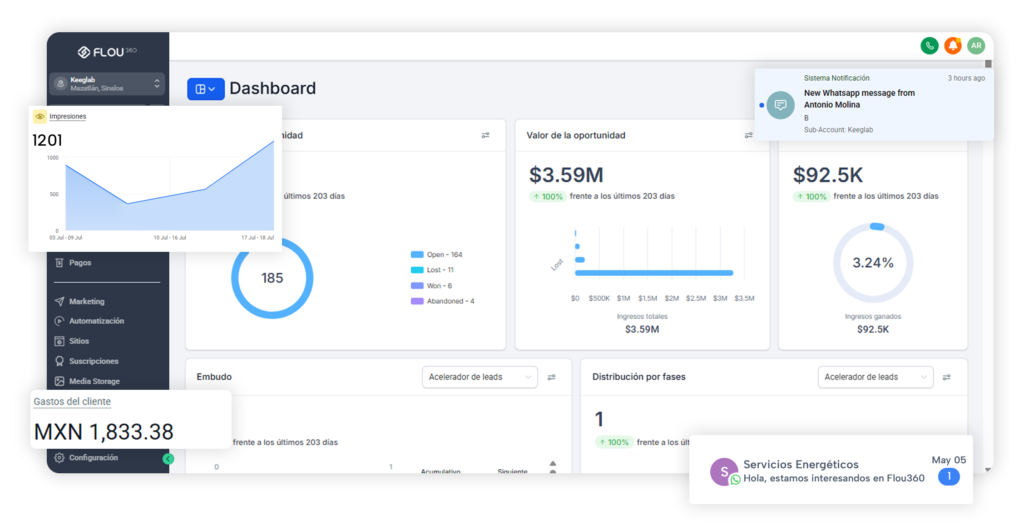Screen dimensions: 1024x530
Task: Open the blue dashboard layout dropdown
Action: [205, 89]
